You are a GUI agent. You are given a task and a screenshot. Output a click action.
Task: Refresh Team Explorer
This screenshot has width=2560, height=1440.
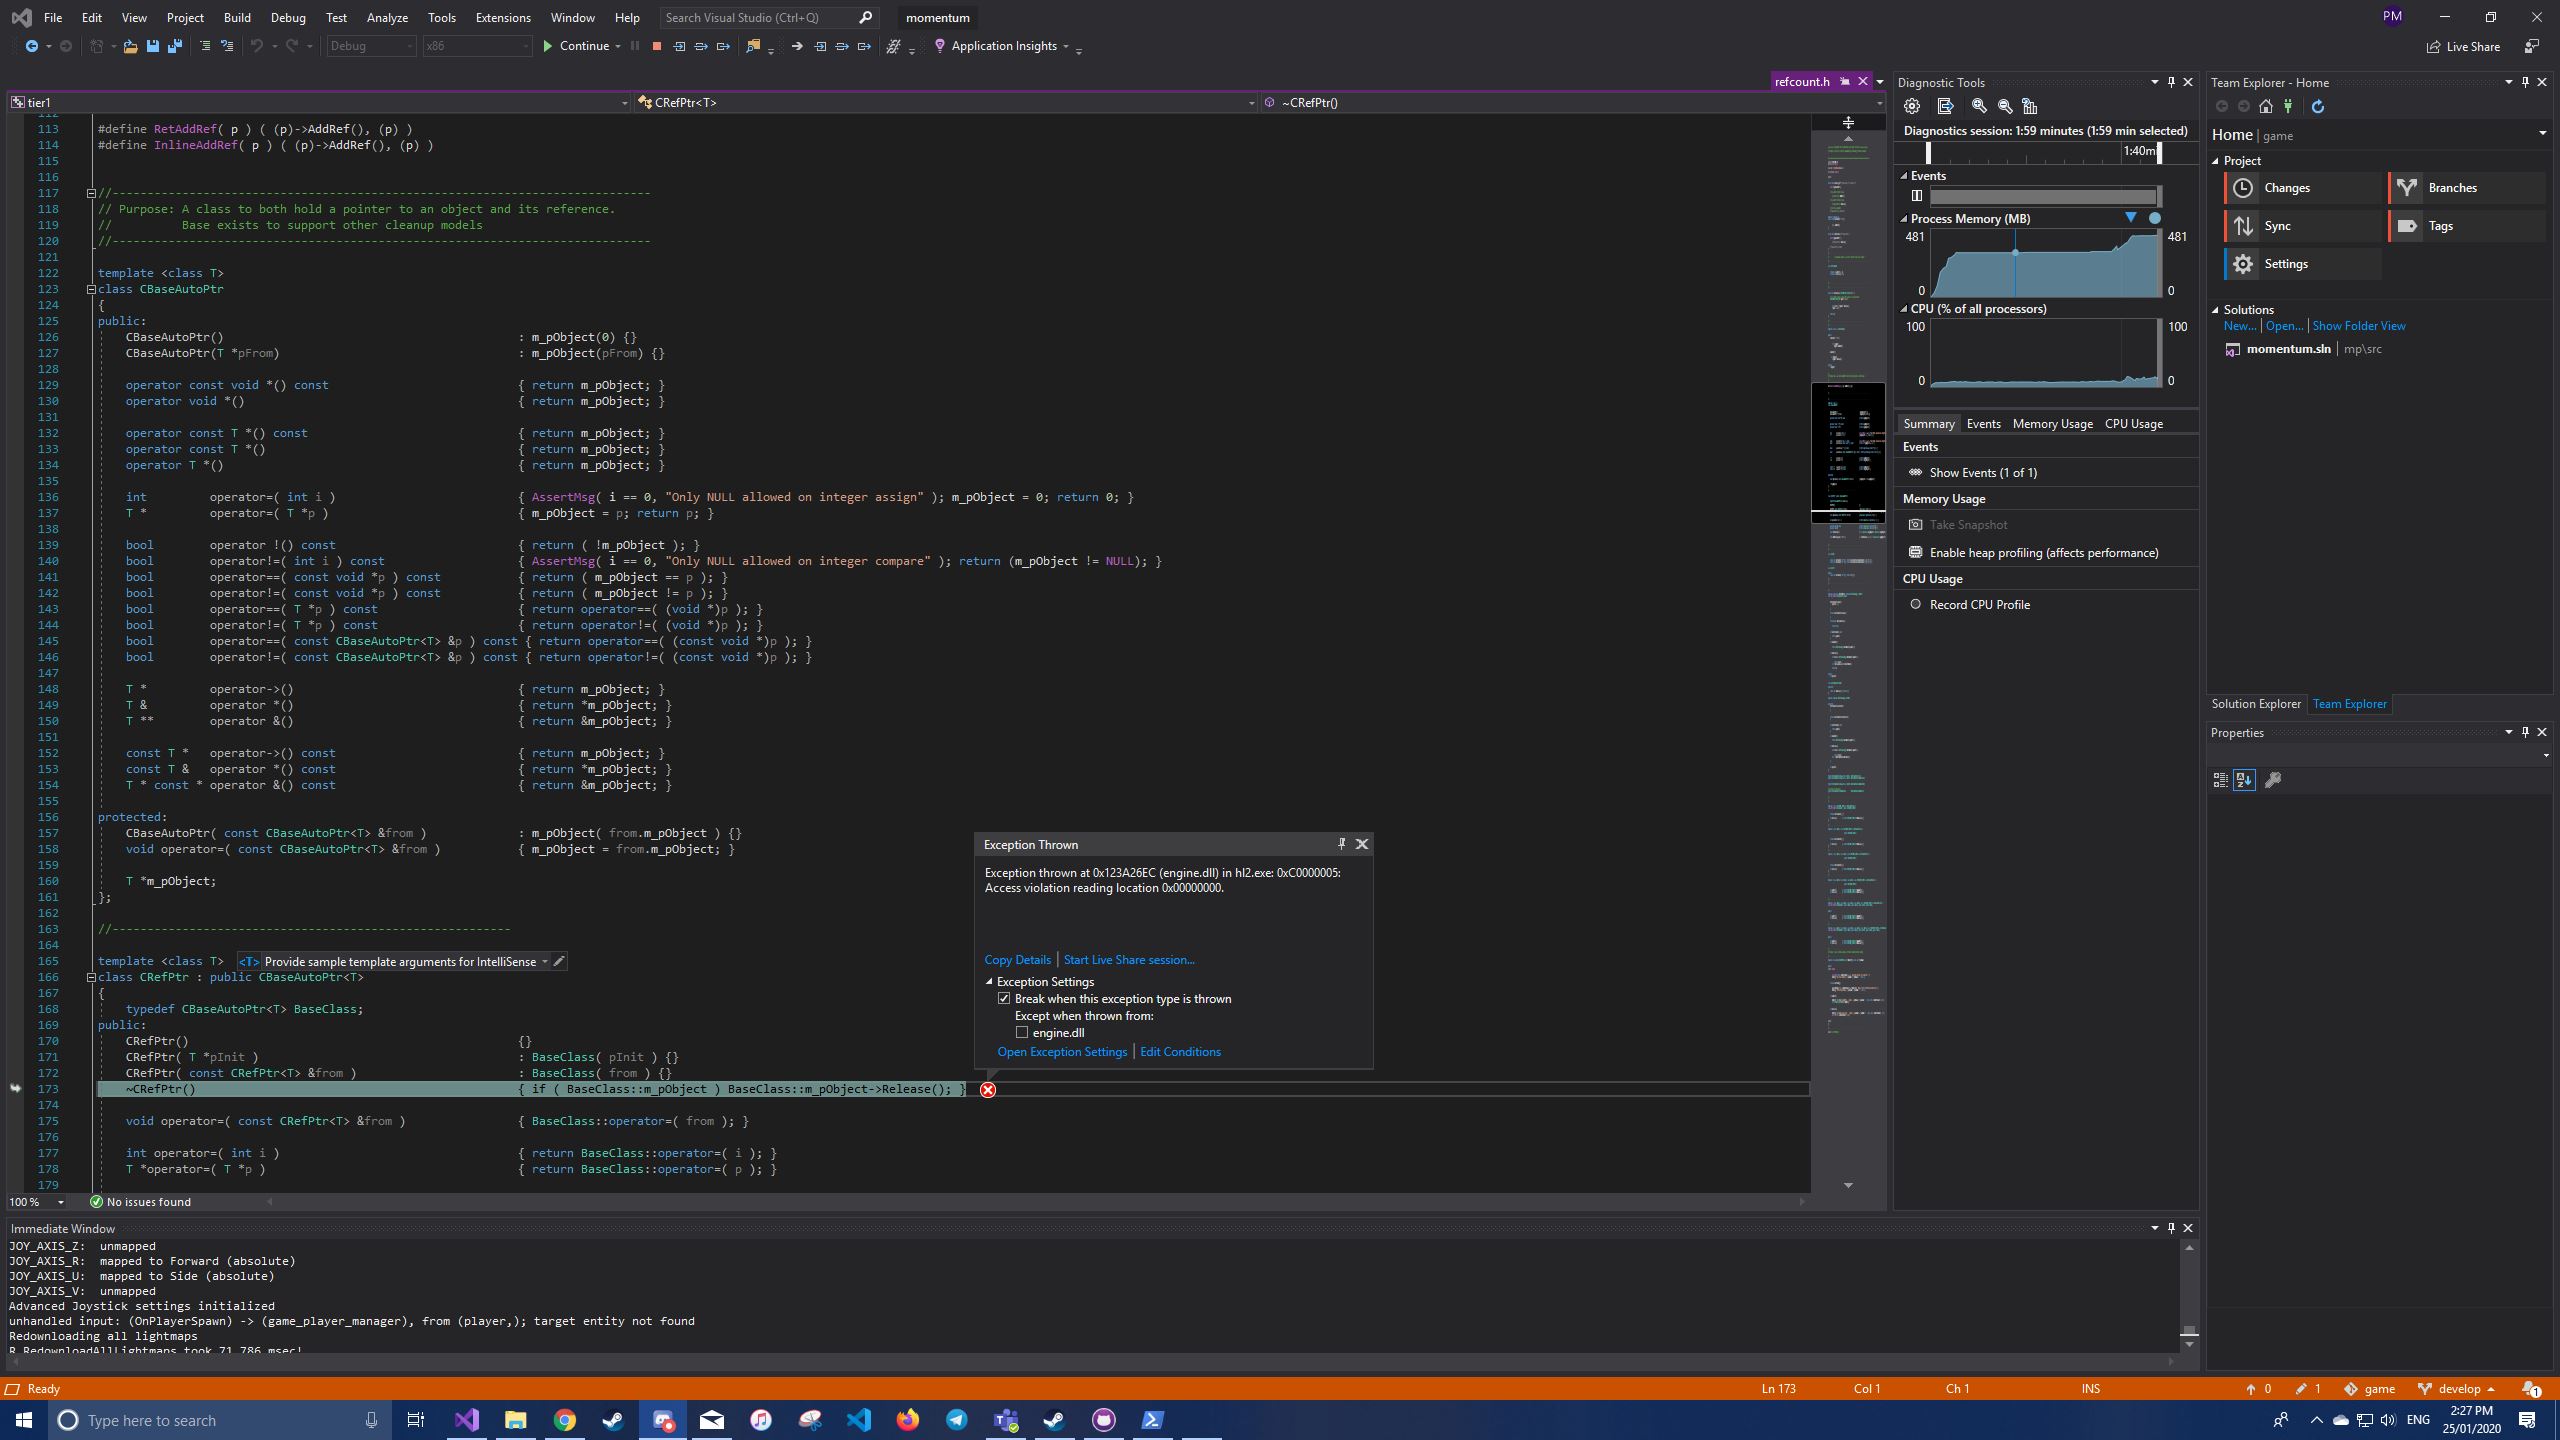click(x=2318, y=106)
